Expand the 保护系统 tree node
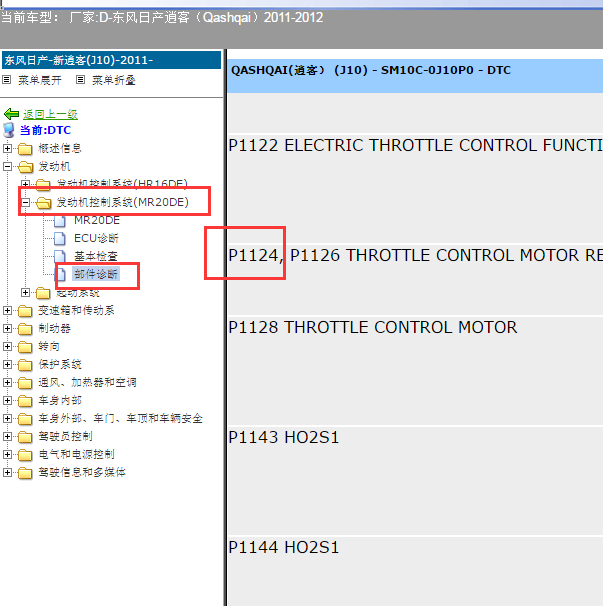Screen dimensions: 603x606 [x=7, y=364]
